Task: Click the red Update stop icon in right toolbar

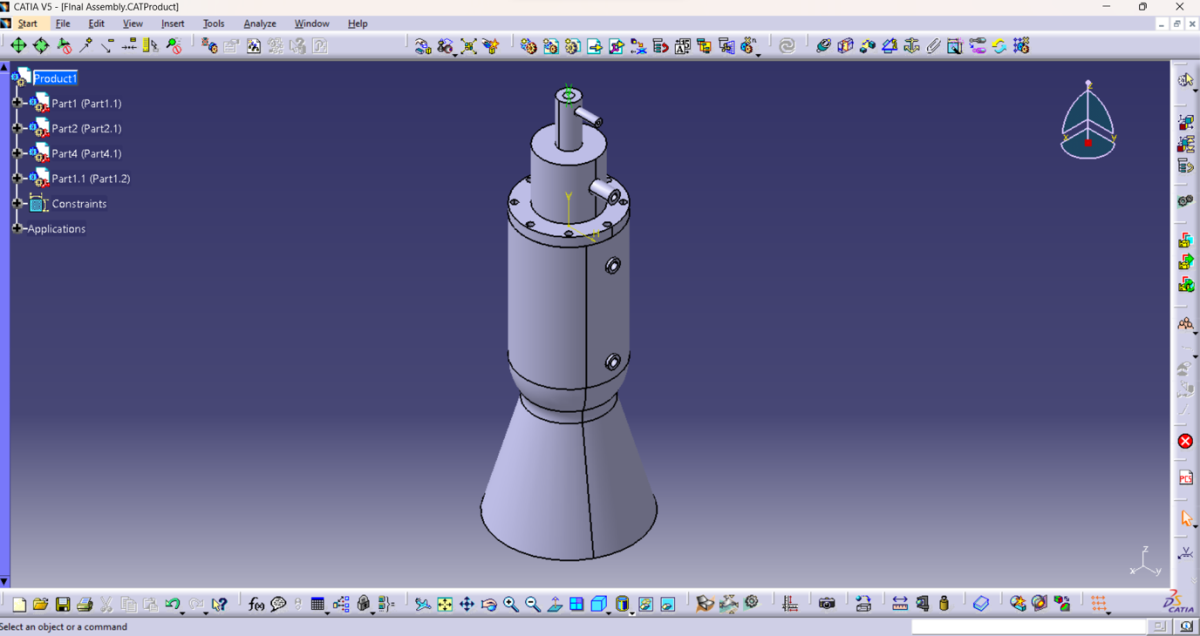Action: tap(1186, 441)
